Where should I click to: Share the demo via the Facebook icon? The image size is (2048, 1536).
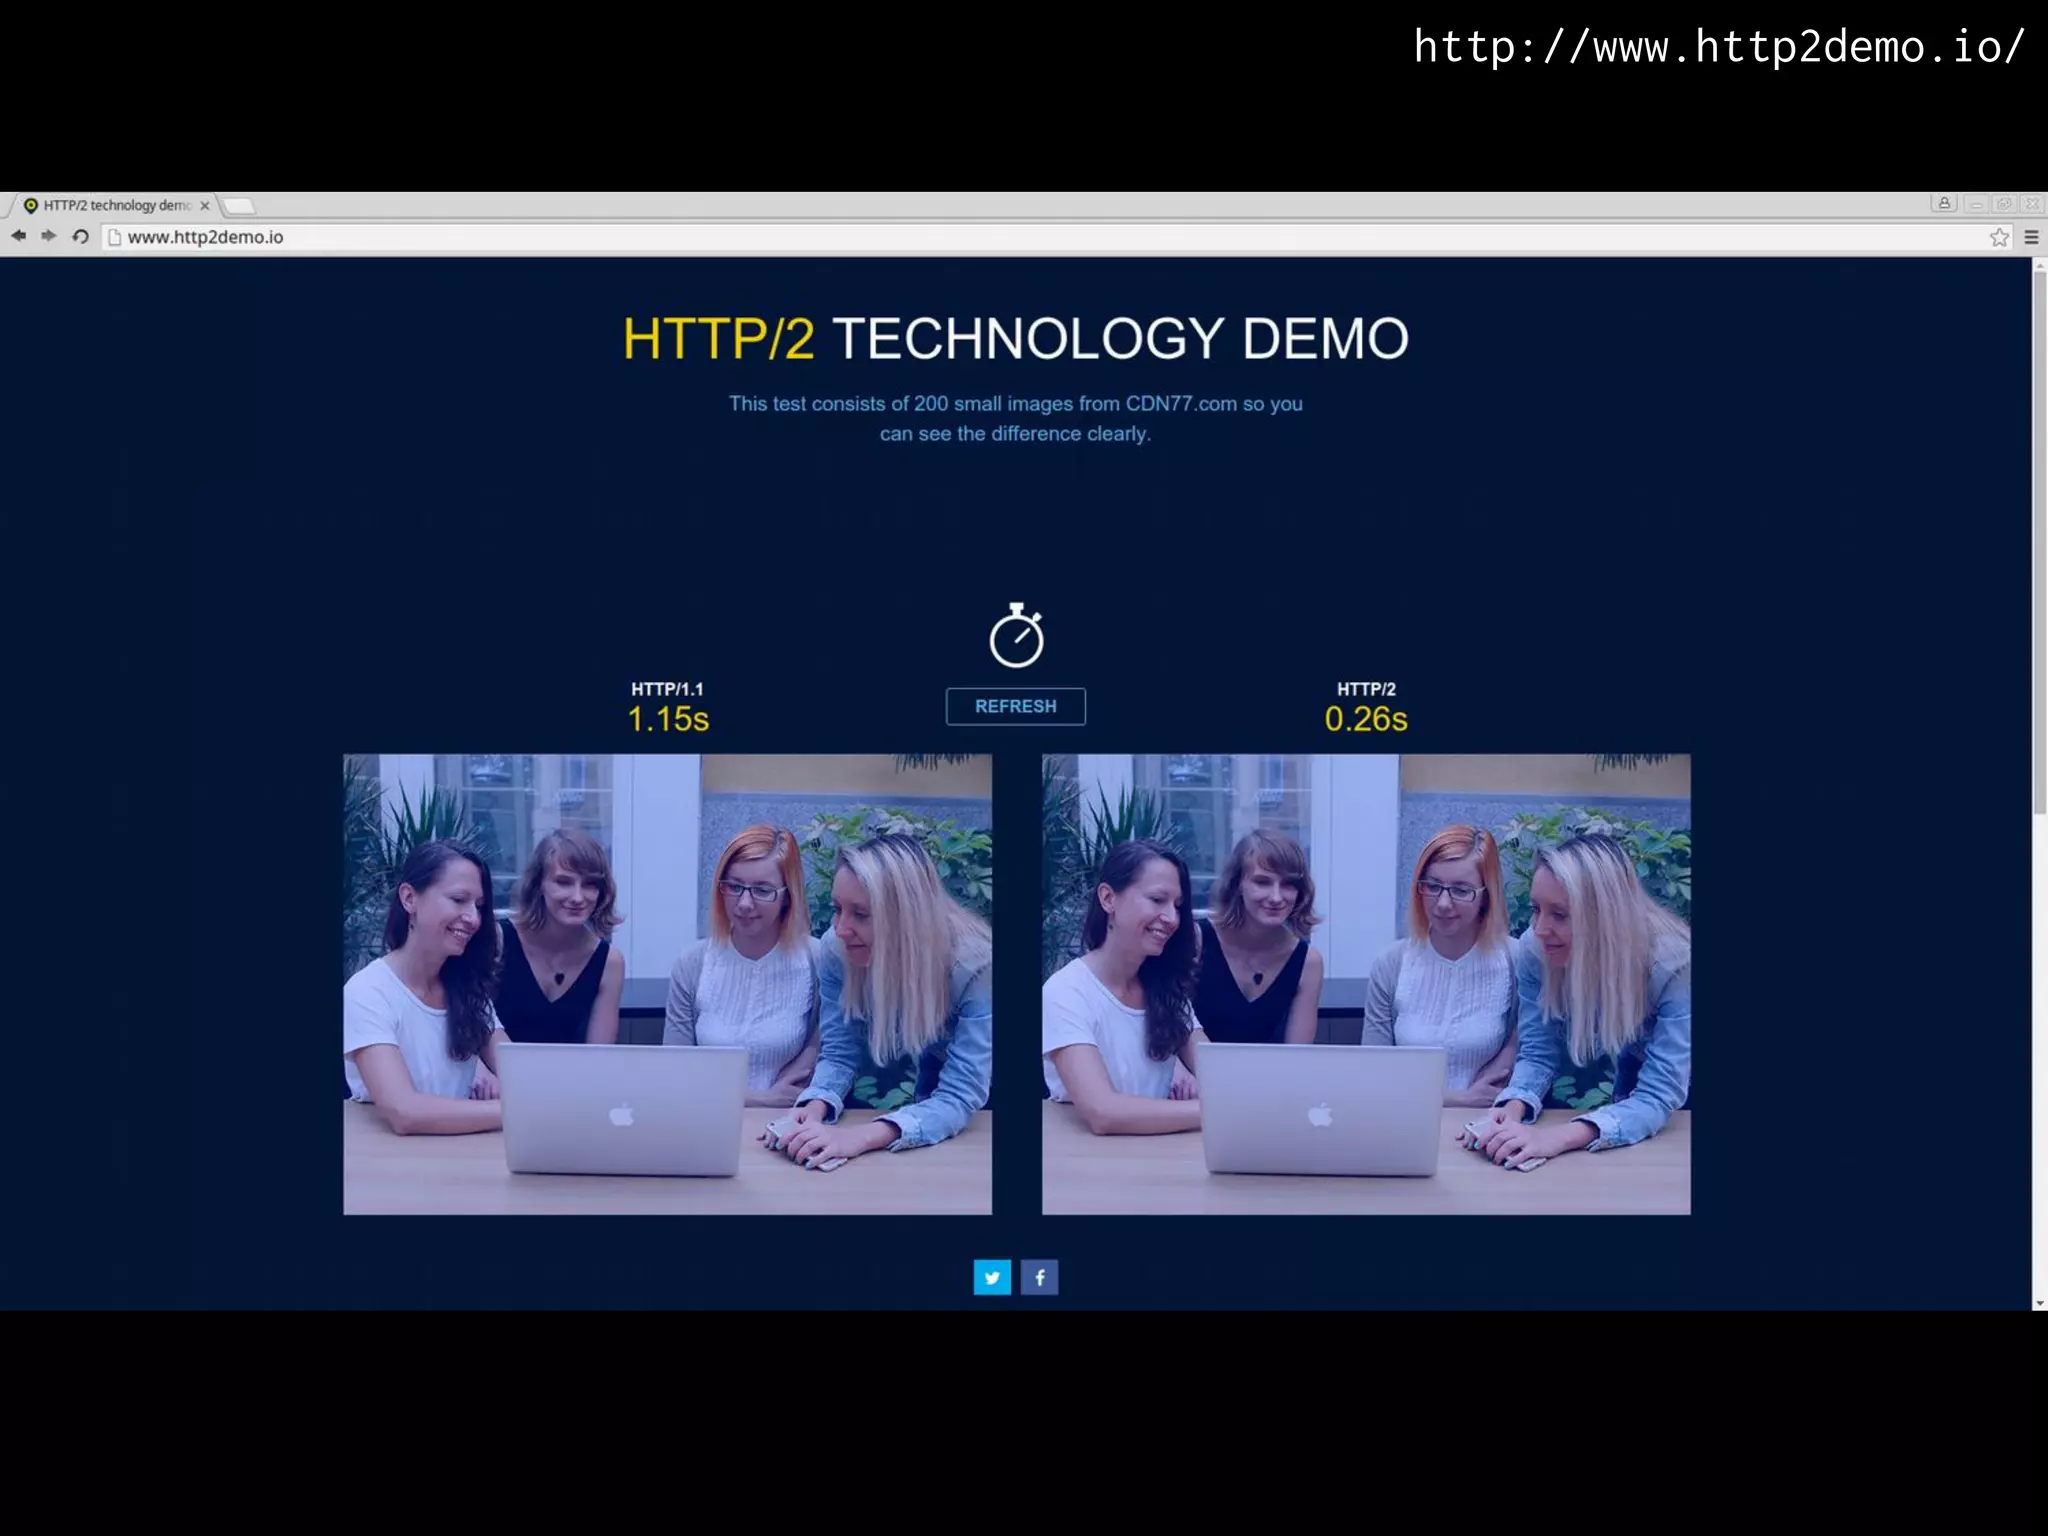tap(1040, 1277)
